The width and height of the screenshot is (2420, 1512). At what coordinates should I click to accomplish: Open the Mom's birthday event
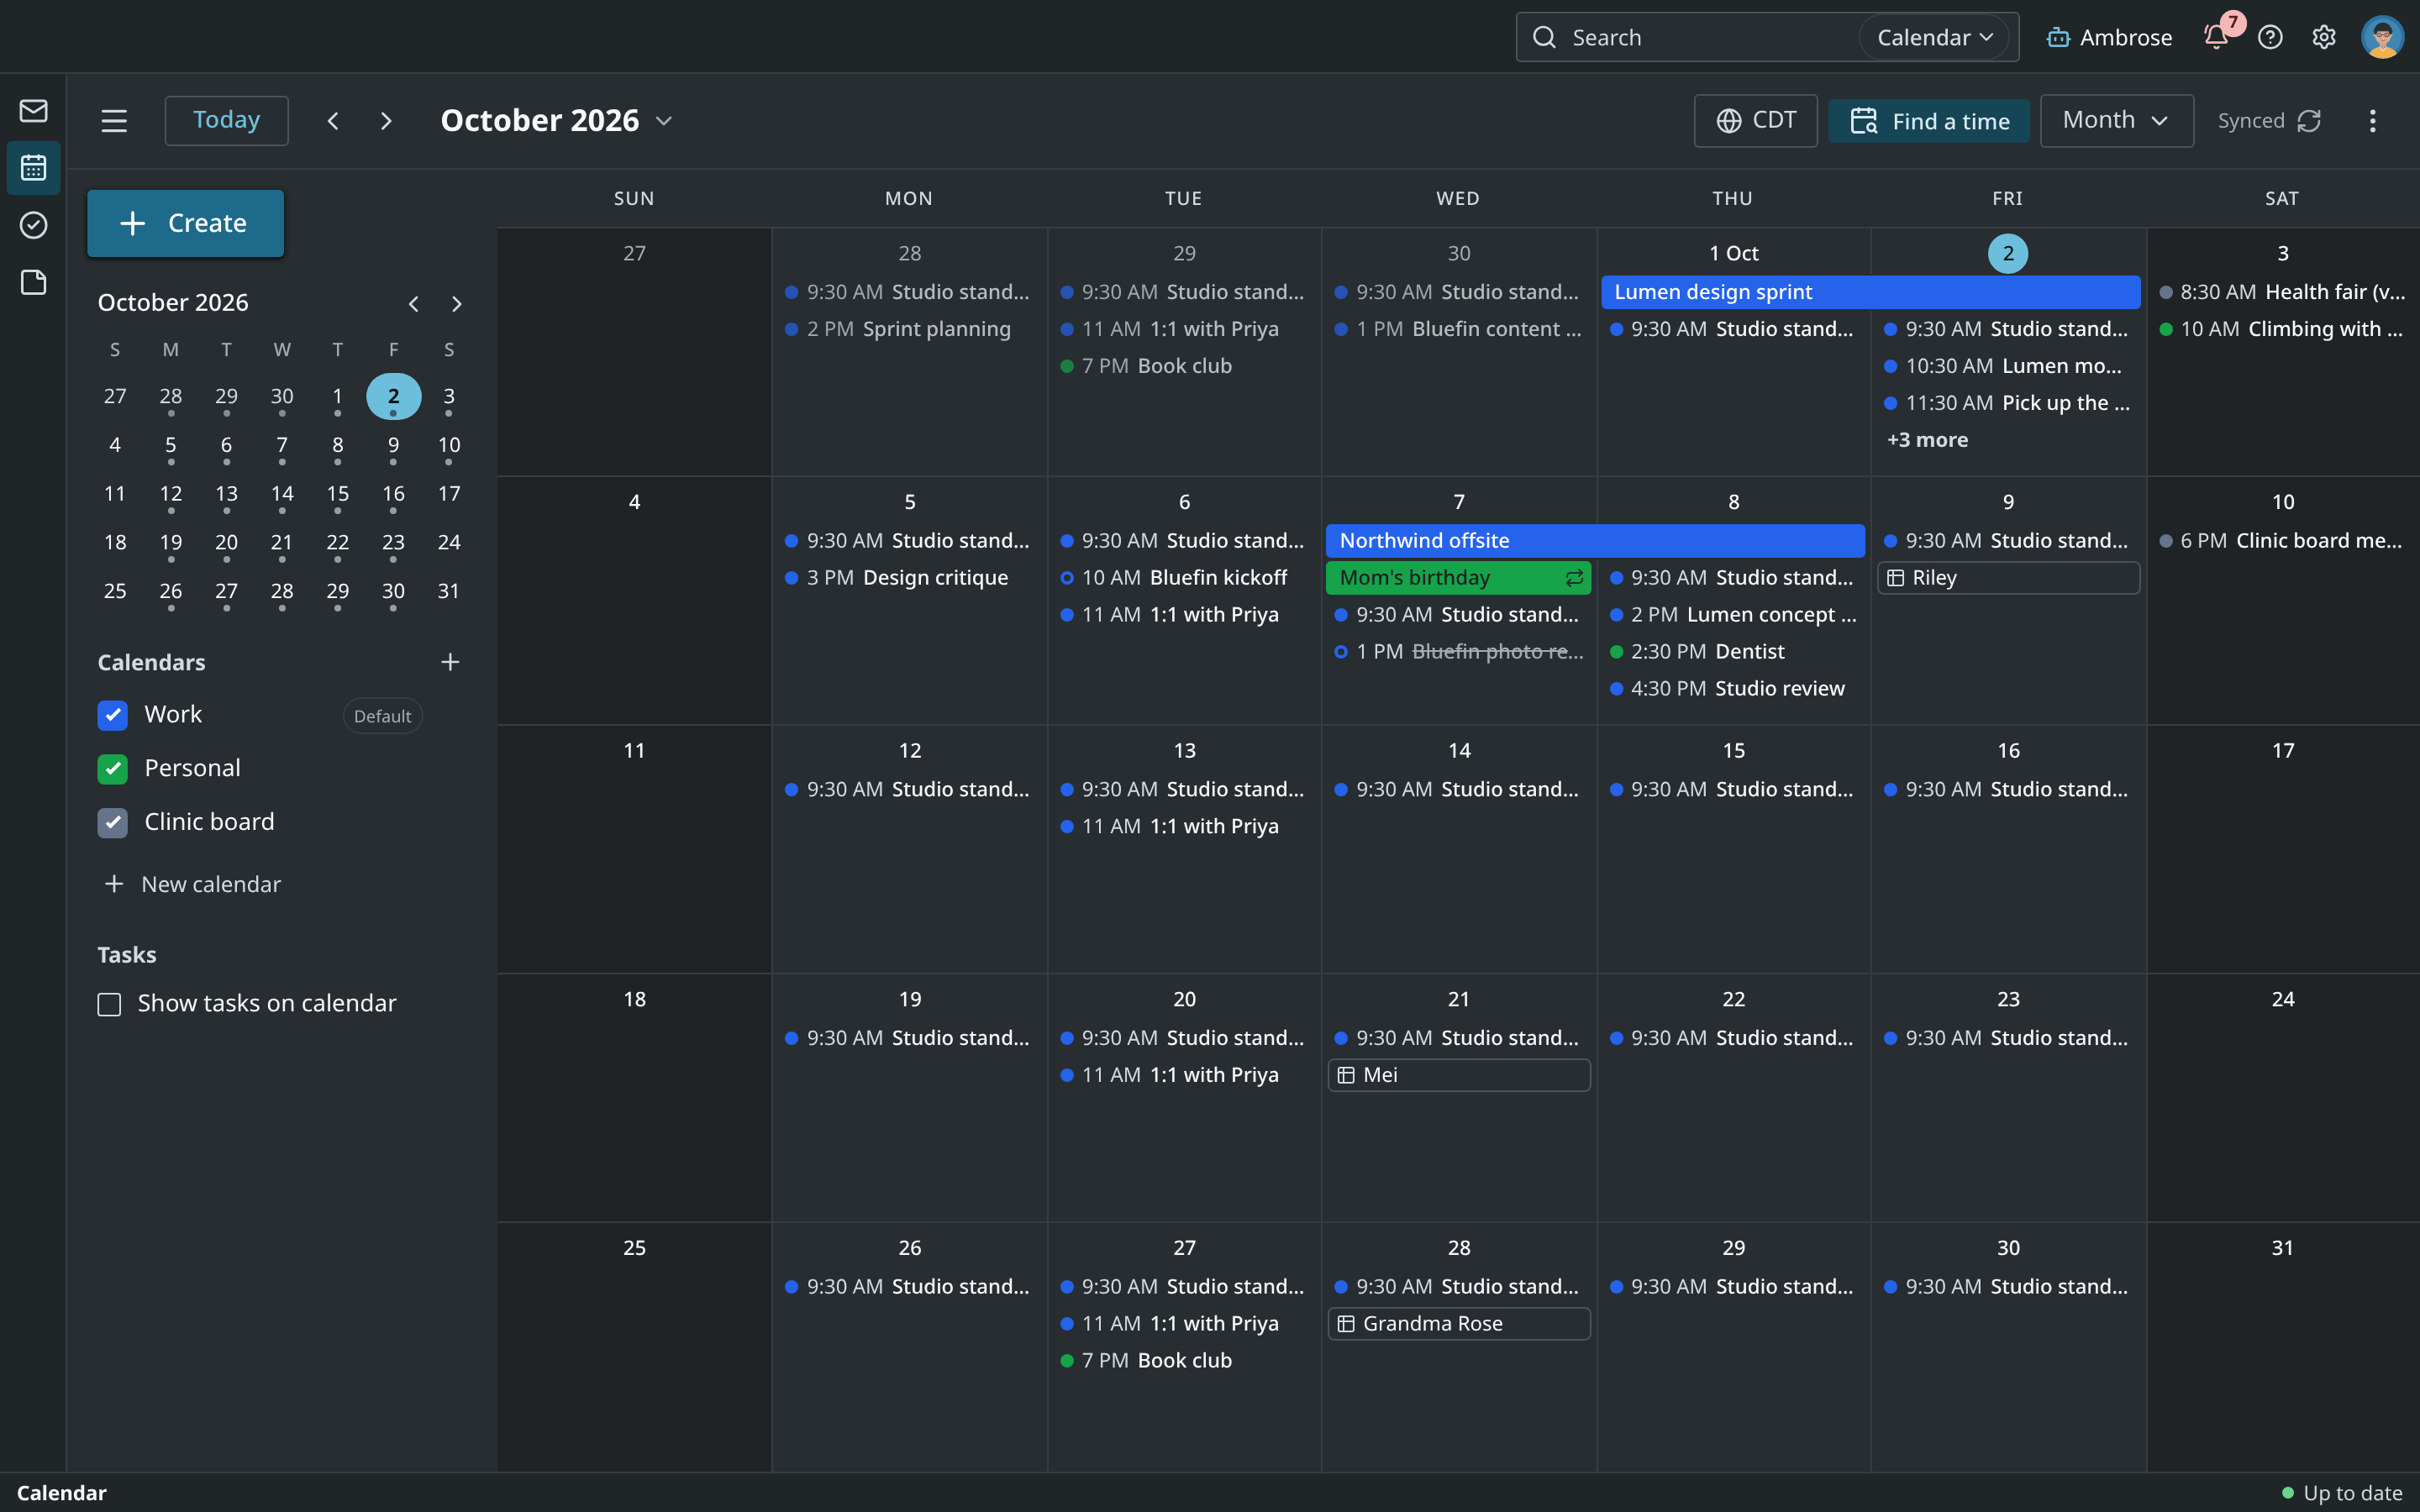coord(1458,578)
